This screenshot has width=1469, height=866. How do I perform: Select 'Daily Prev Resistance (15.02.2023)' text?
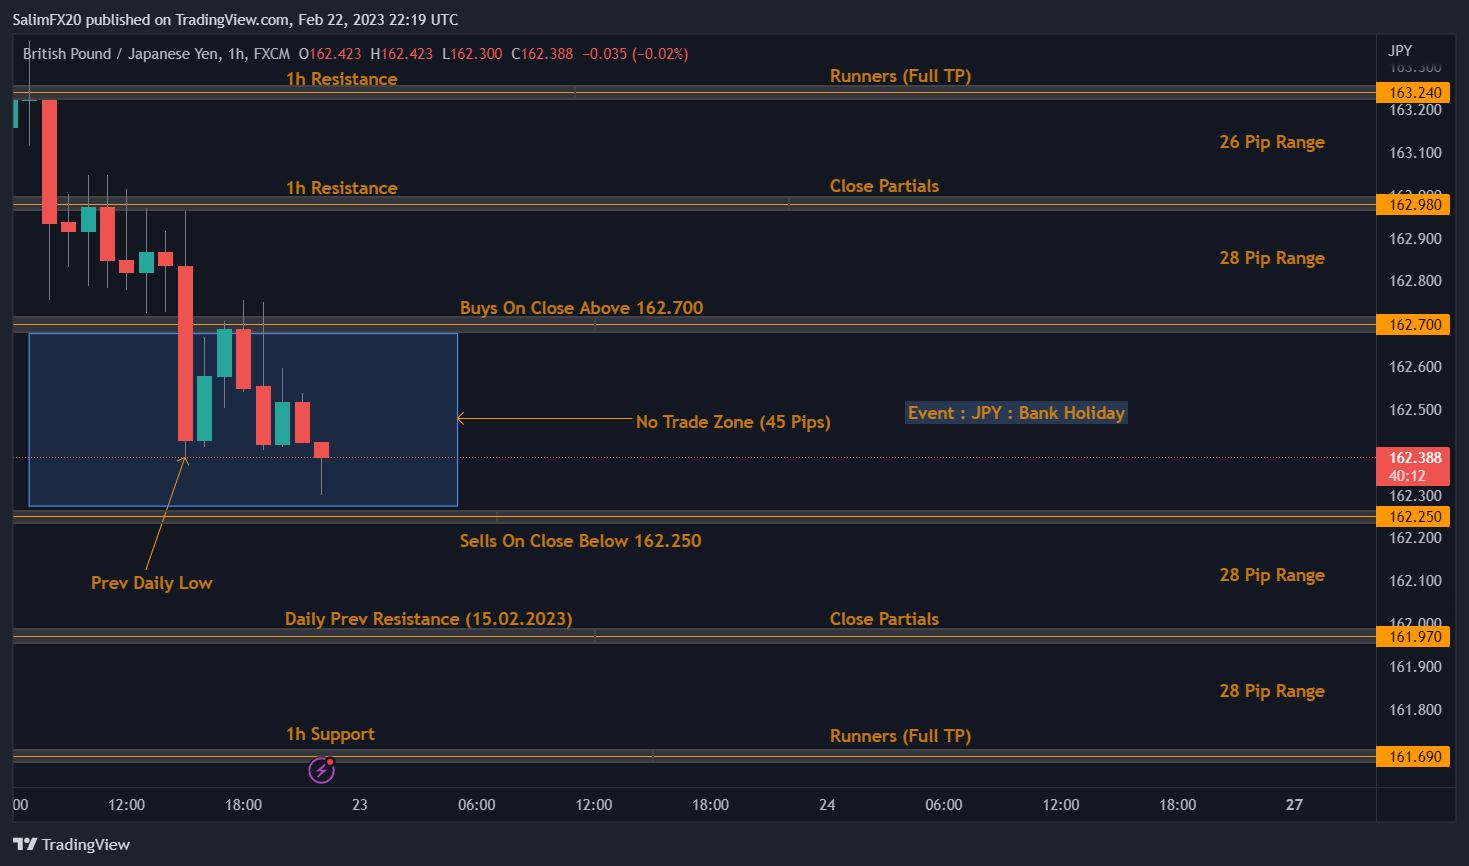(x=428, y=619)
